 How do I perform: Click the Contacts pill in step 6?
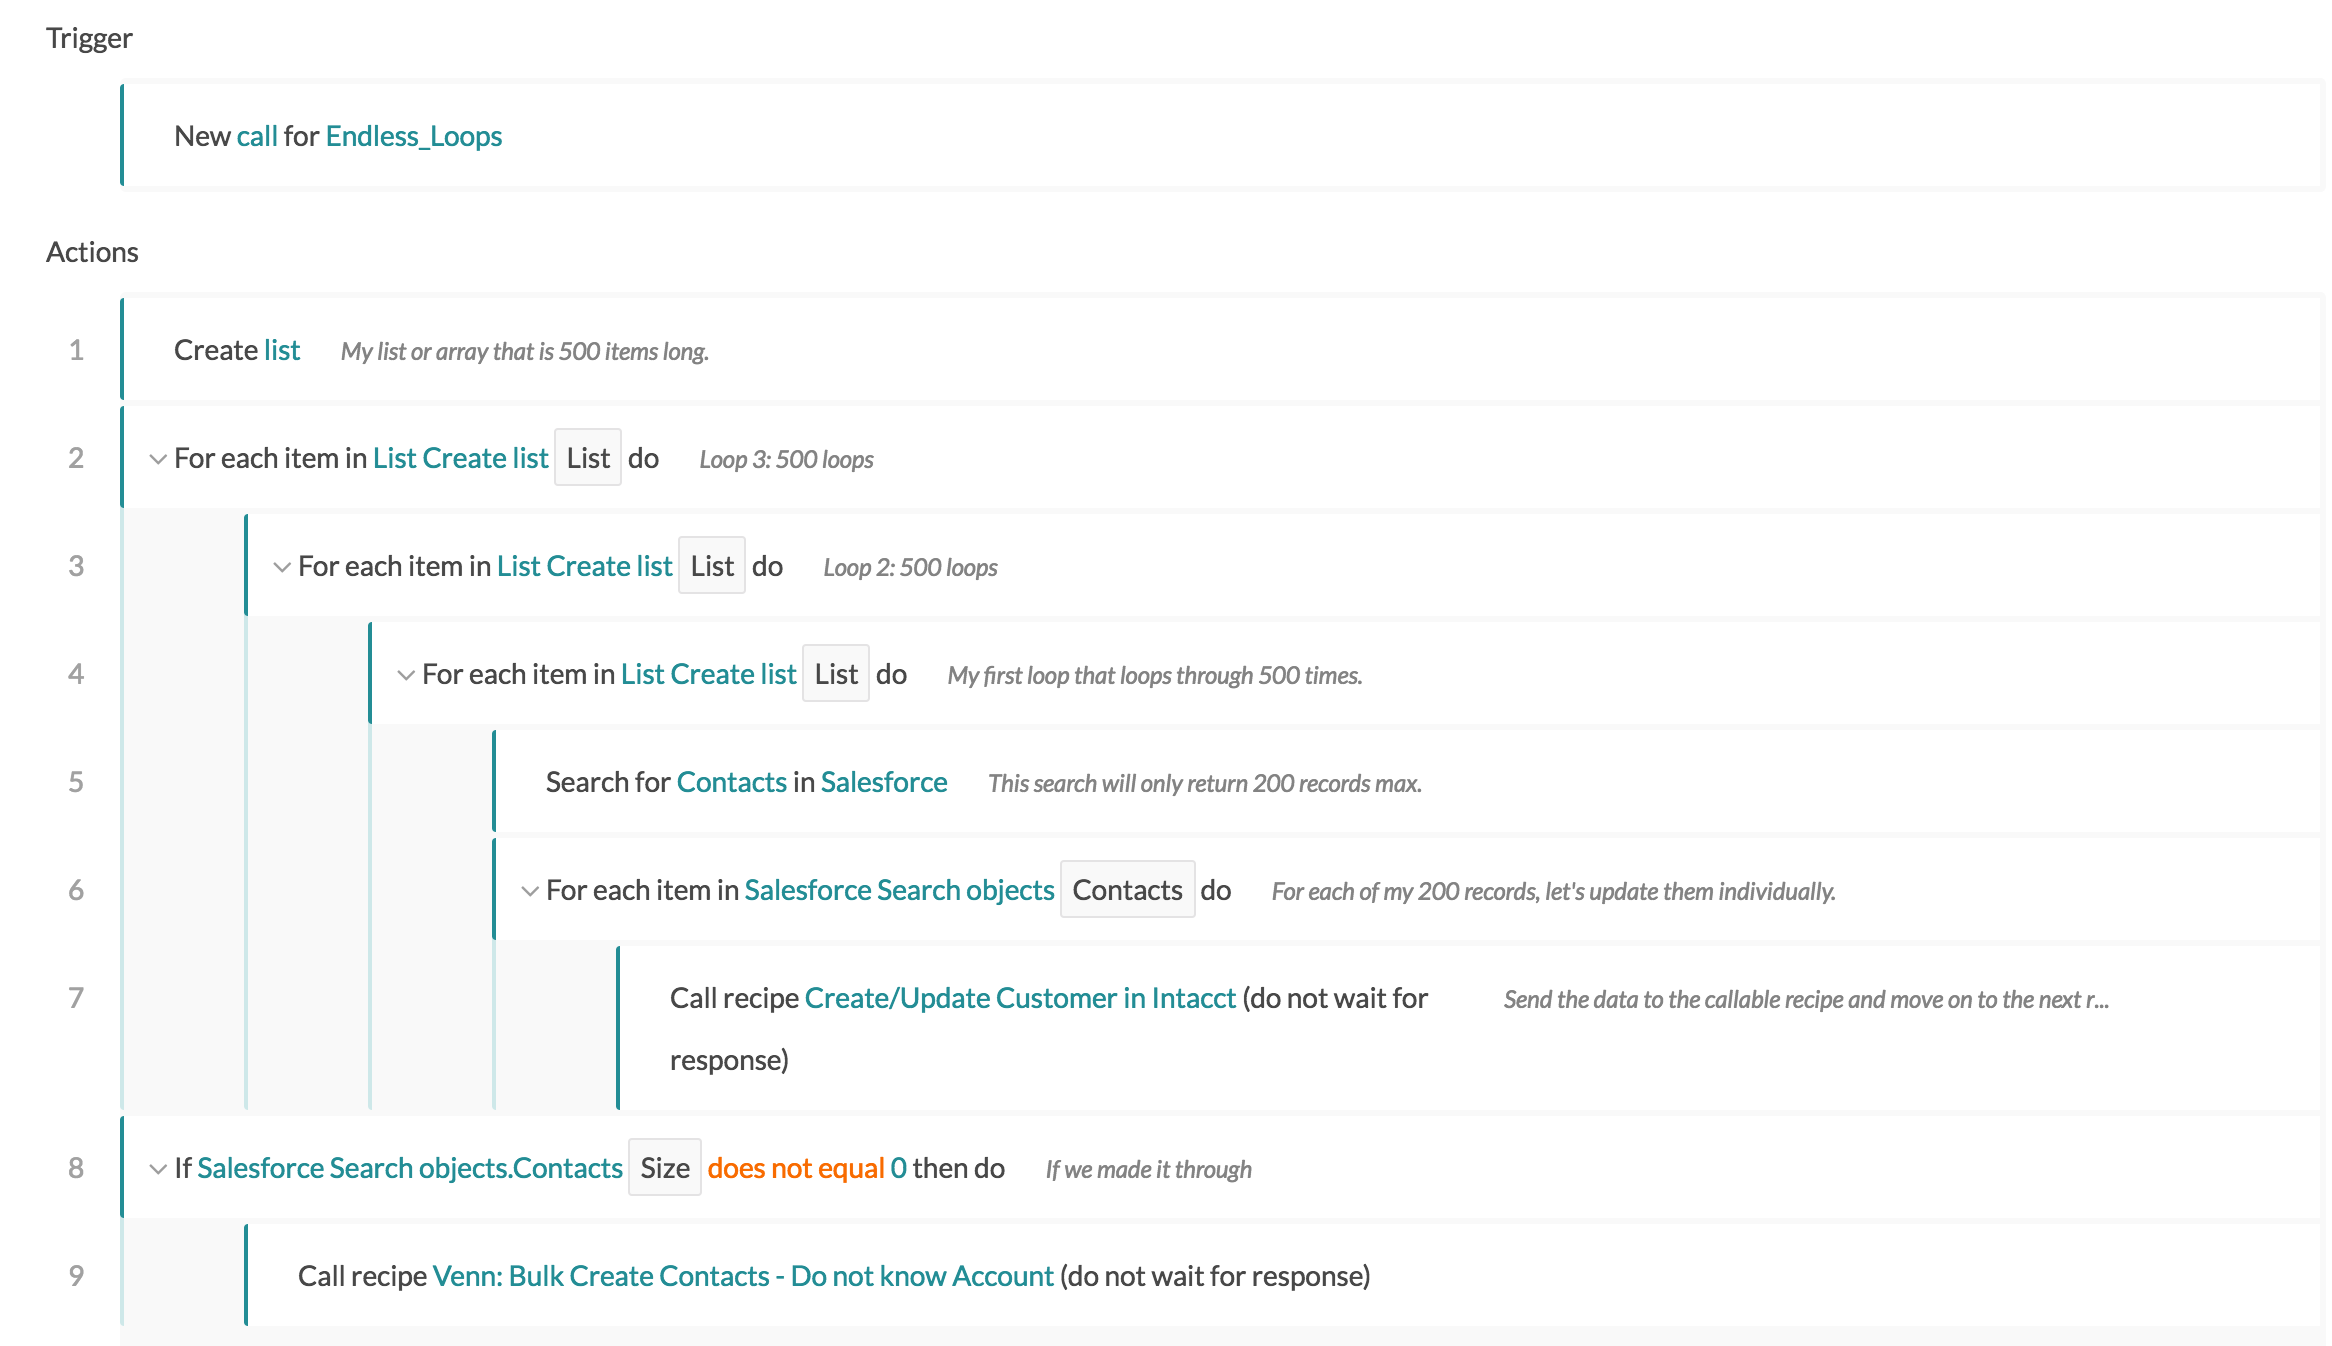pyautogui.click(x=1128, y=890)
